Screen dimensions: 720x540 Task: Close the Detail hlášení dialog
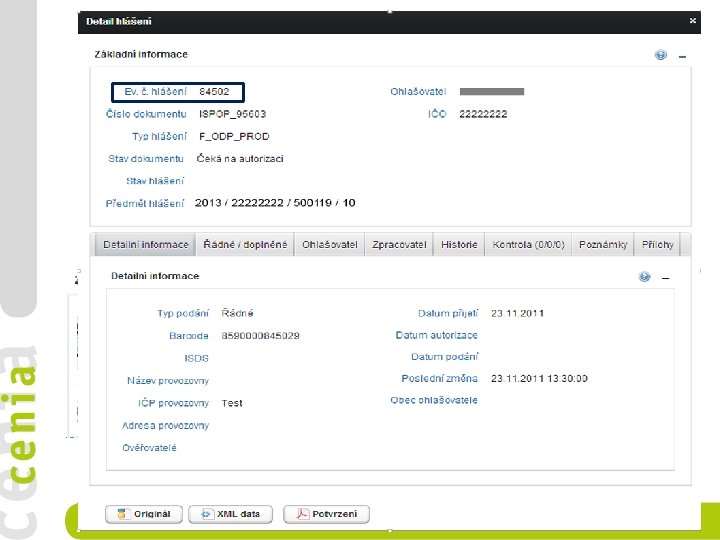692,21
